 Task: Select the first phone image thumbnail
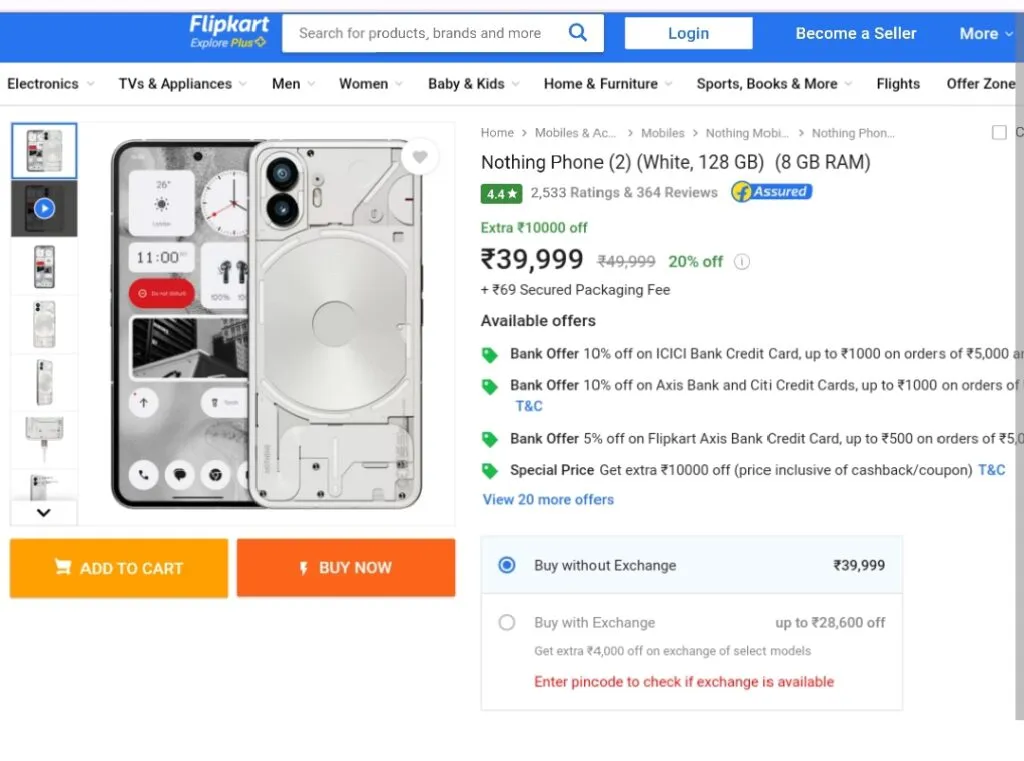point(44,150)
